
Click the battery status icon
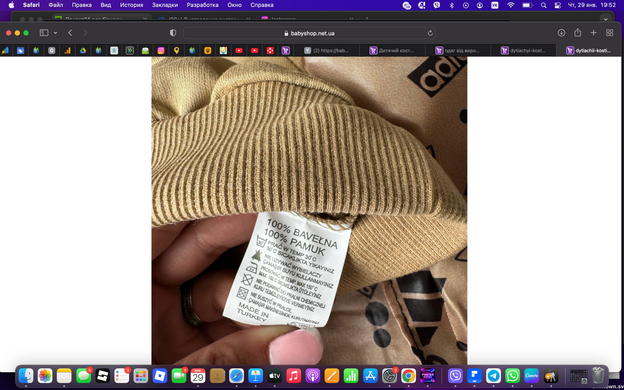527,5
